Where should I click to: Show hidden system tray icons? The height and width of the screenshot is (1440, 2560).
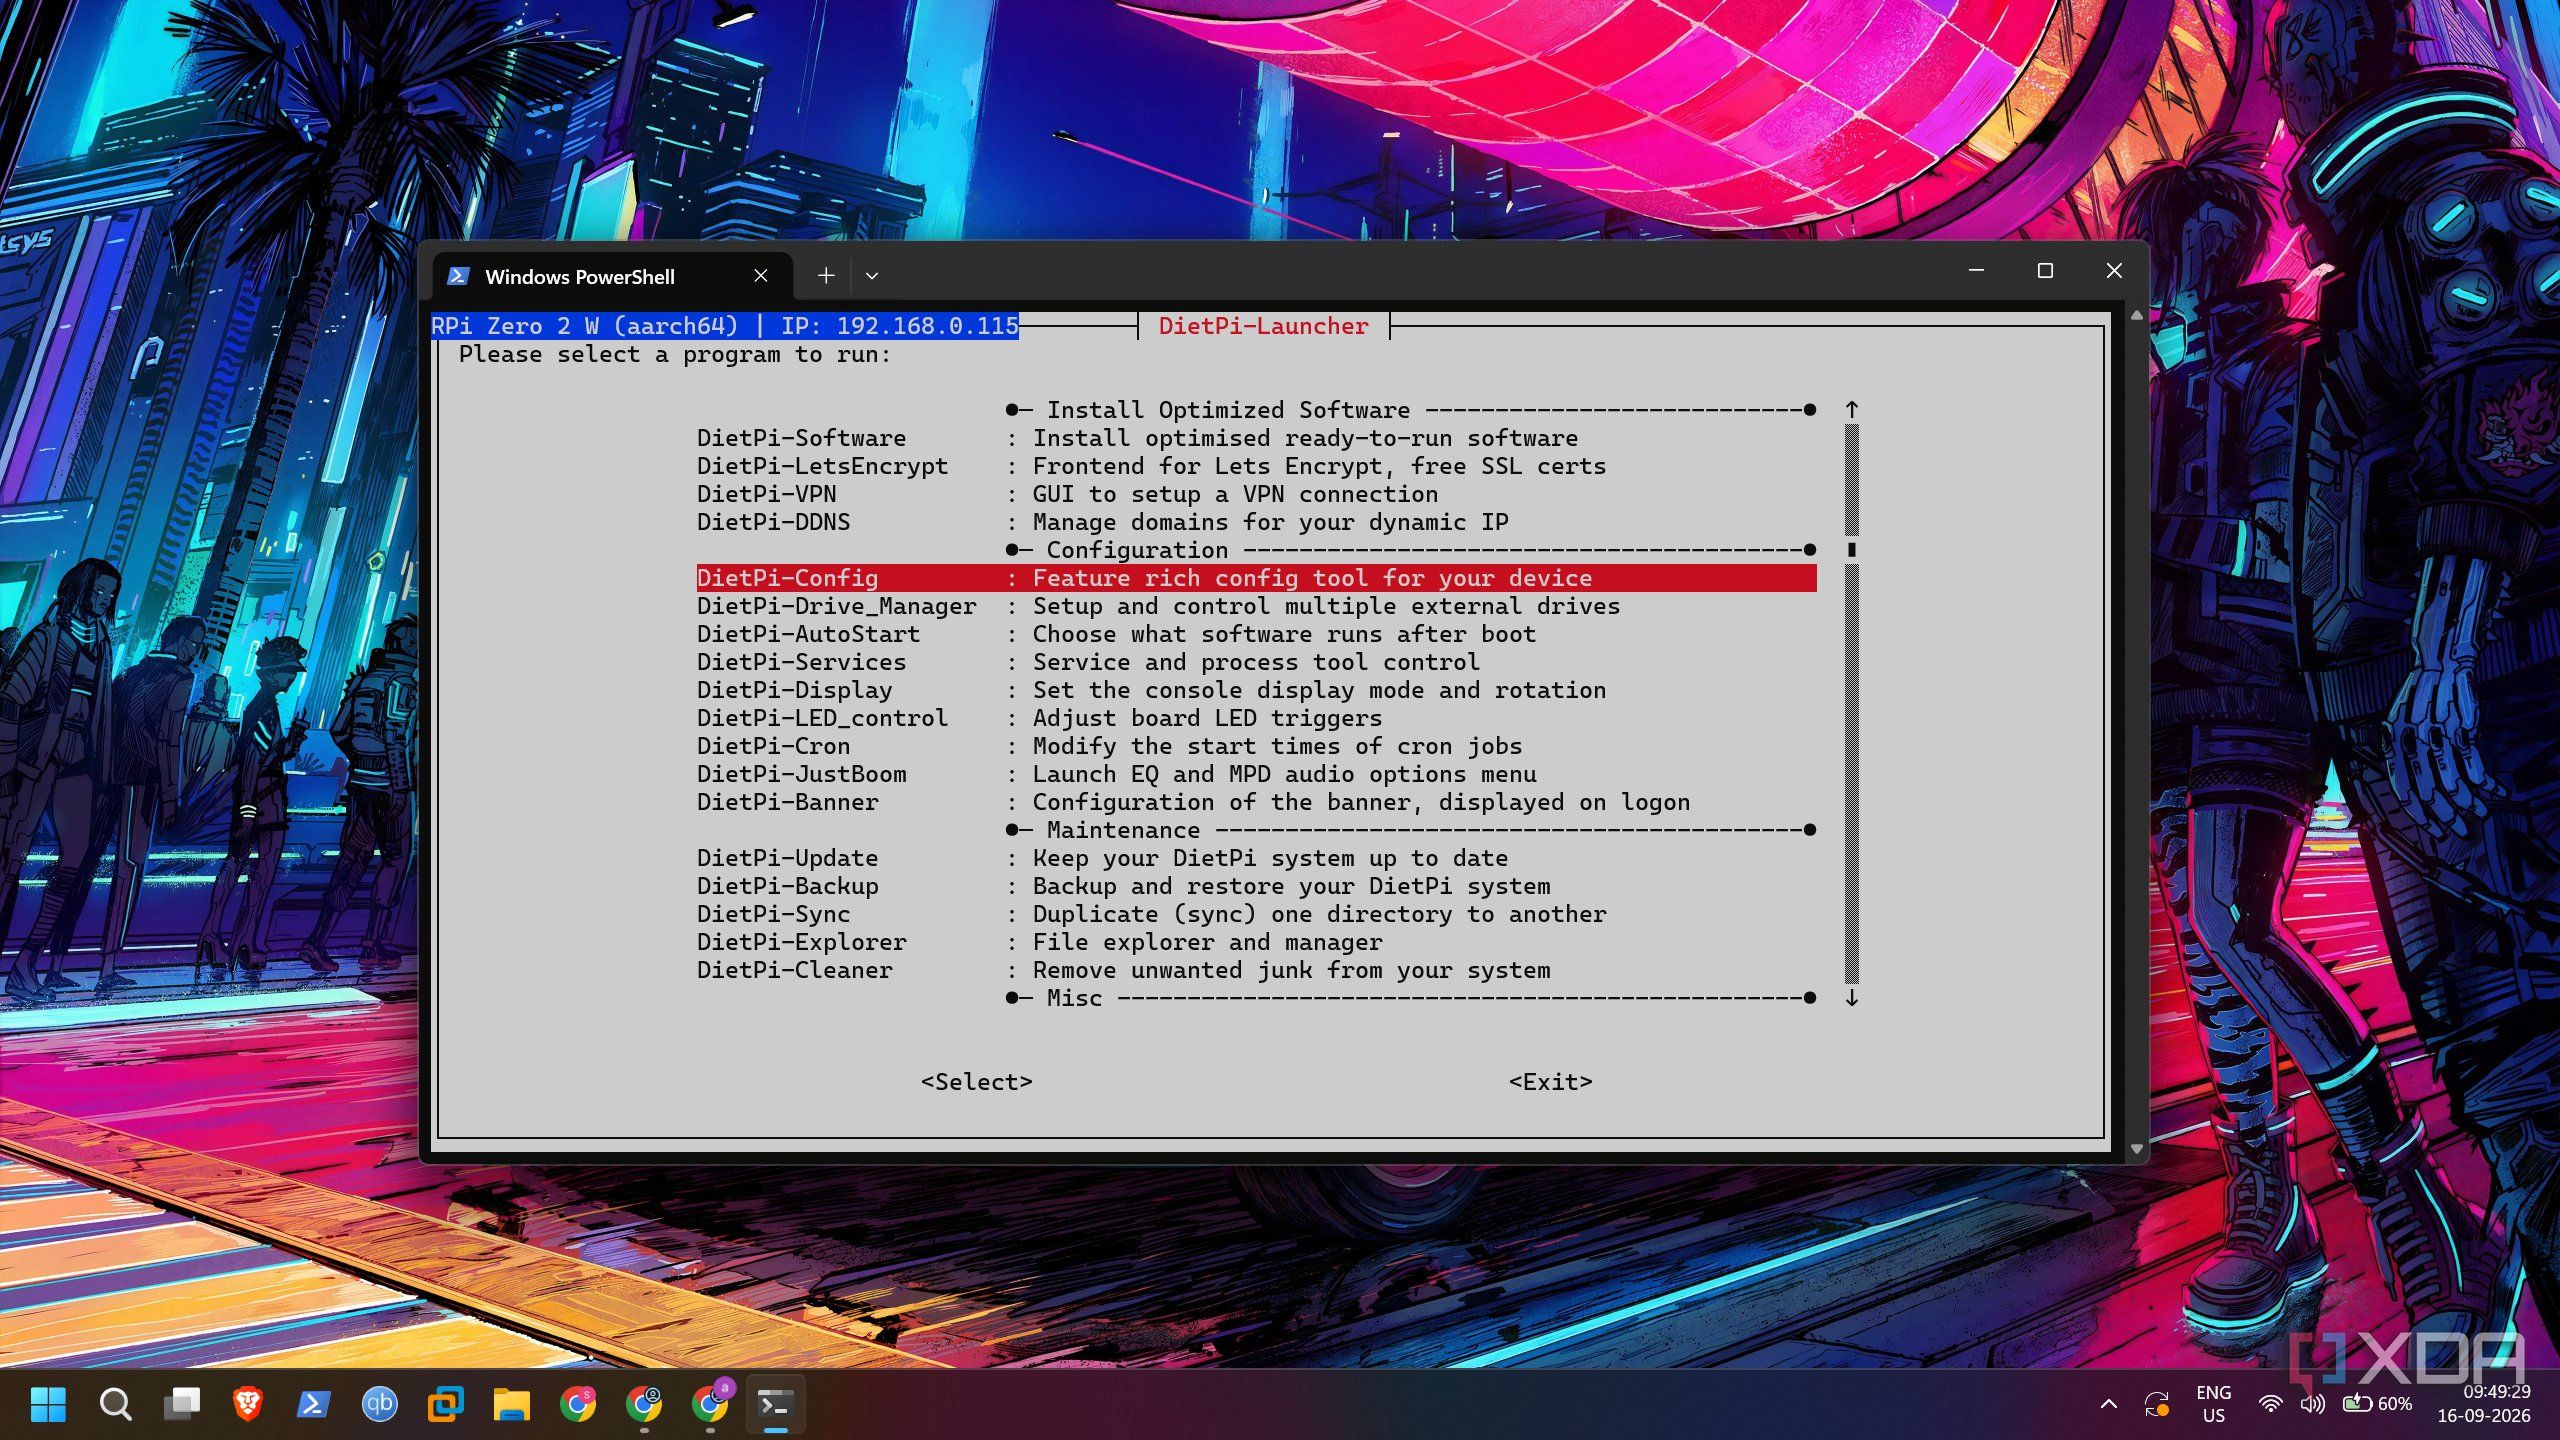[2109, 1404]
